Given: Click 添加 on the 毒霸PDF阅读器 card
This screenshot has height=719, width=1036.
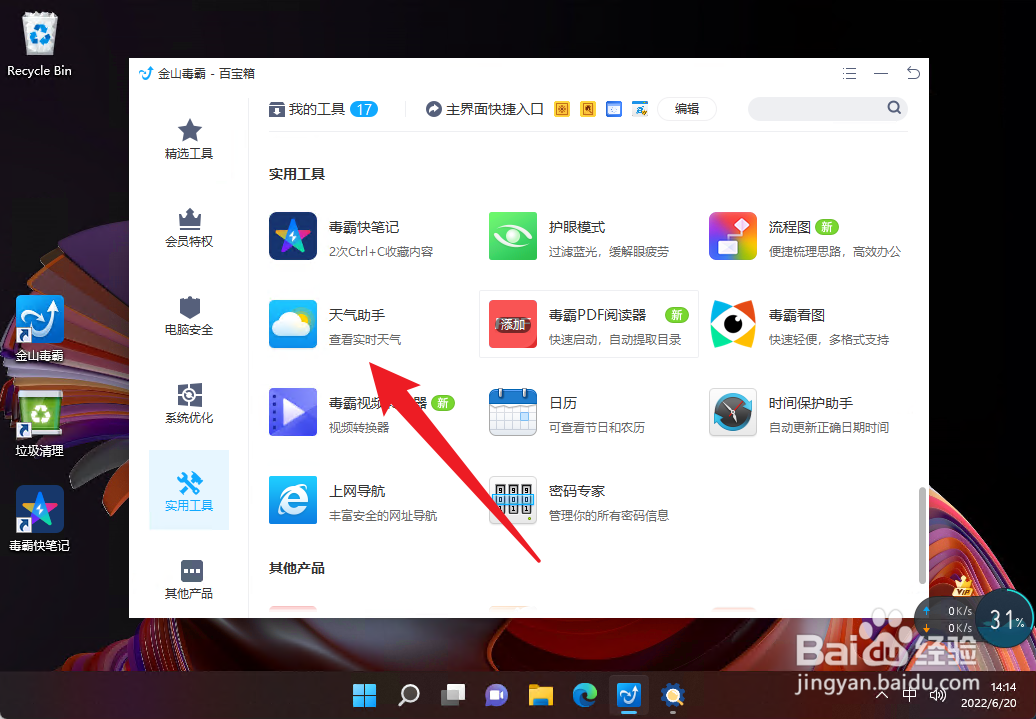Looking at the screenshot, I should pyautogui.click(x=513, y=324).
